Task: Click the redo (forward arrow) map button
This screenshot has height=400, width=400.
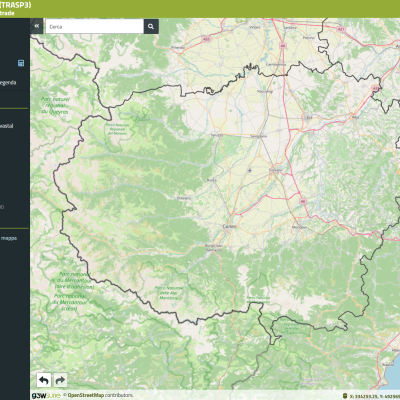Action: tap(60, 380)
